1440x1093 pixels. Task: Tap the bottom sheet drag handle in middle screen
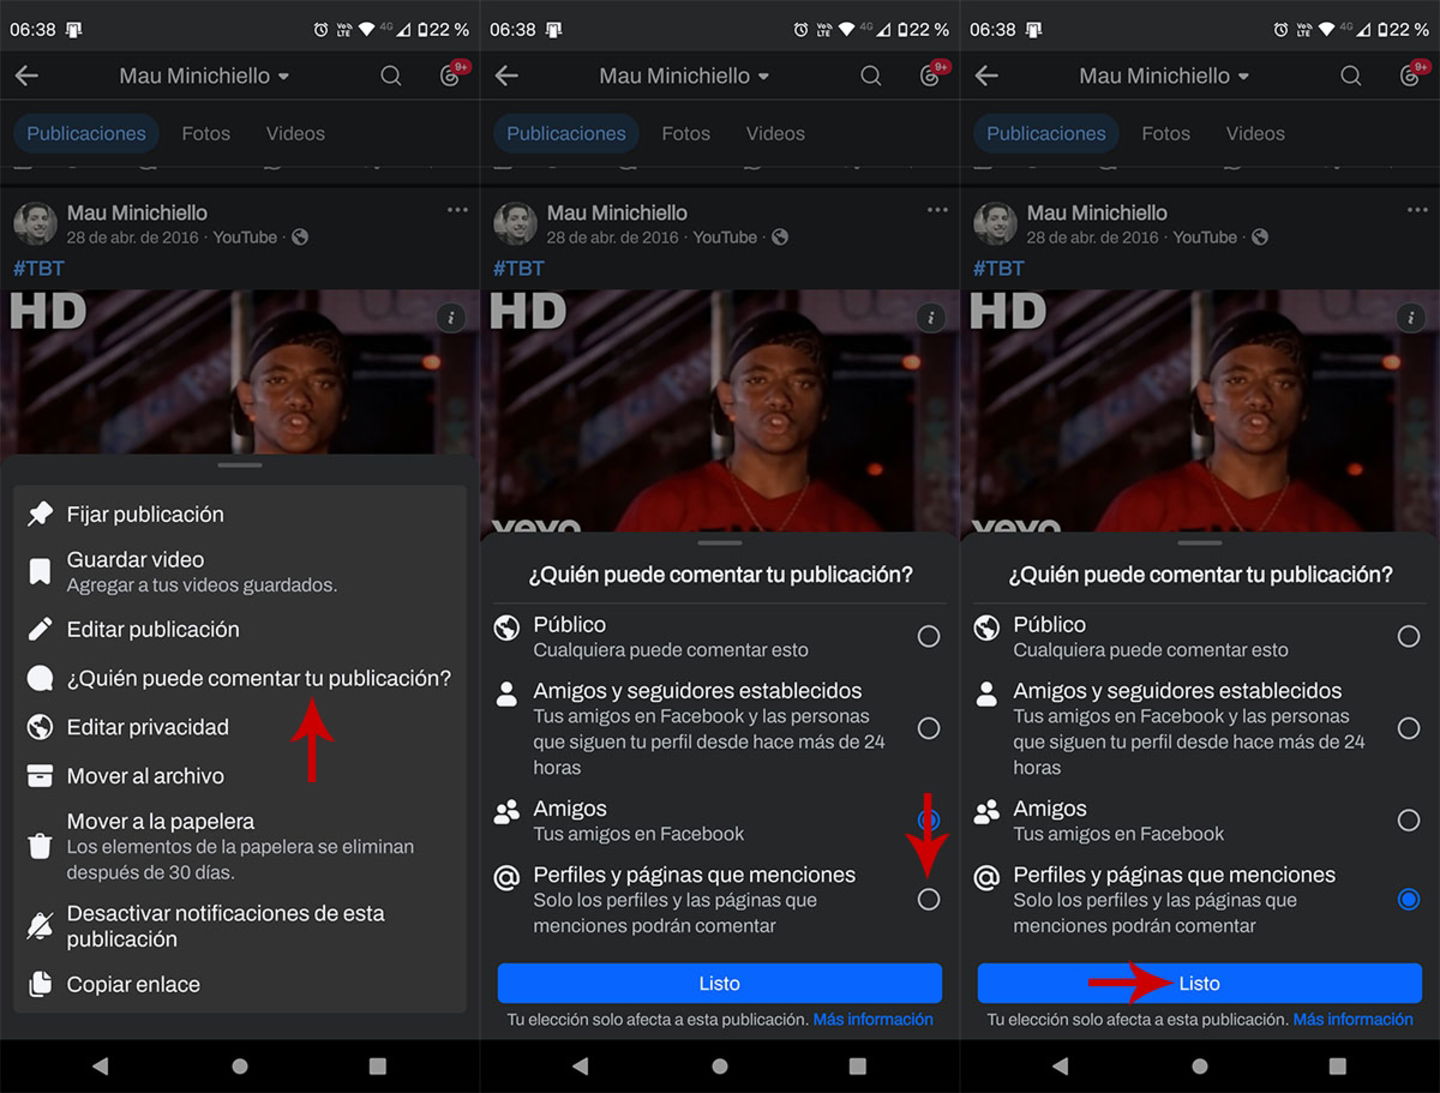pyautogui.click(x=720, y=543)
